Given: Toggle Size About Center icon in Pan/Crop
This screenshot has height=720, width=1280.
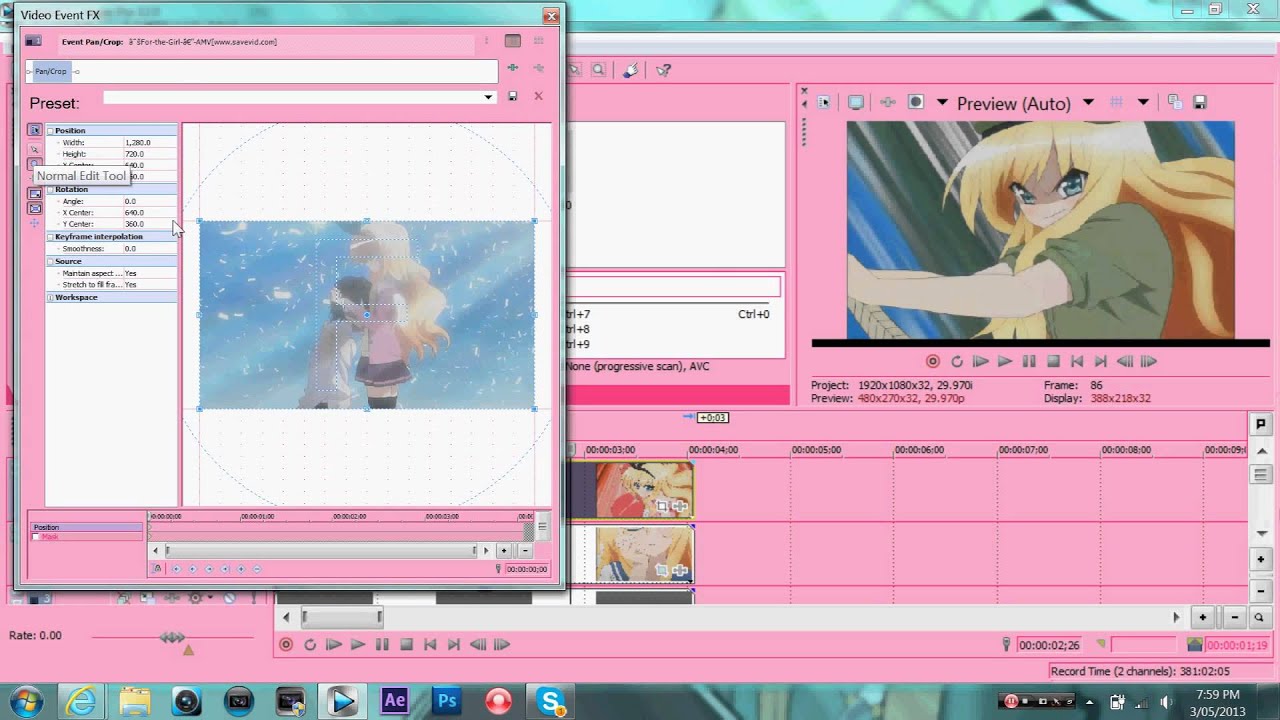Looking at the screenshot, I should [x=34, y=208].
